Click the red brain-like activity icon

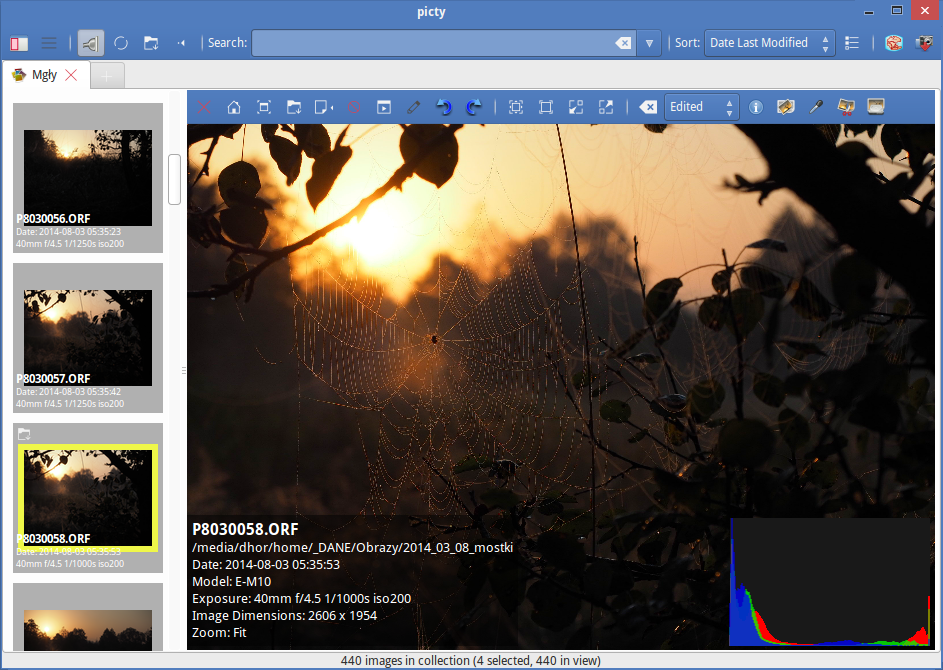(x=894, y=43)
